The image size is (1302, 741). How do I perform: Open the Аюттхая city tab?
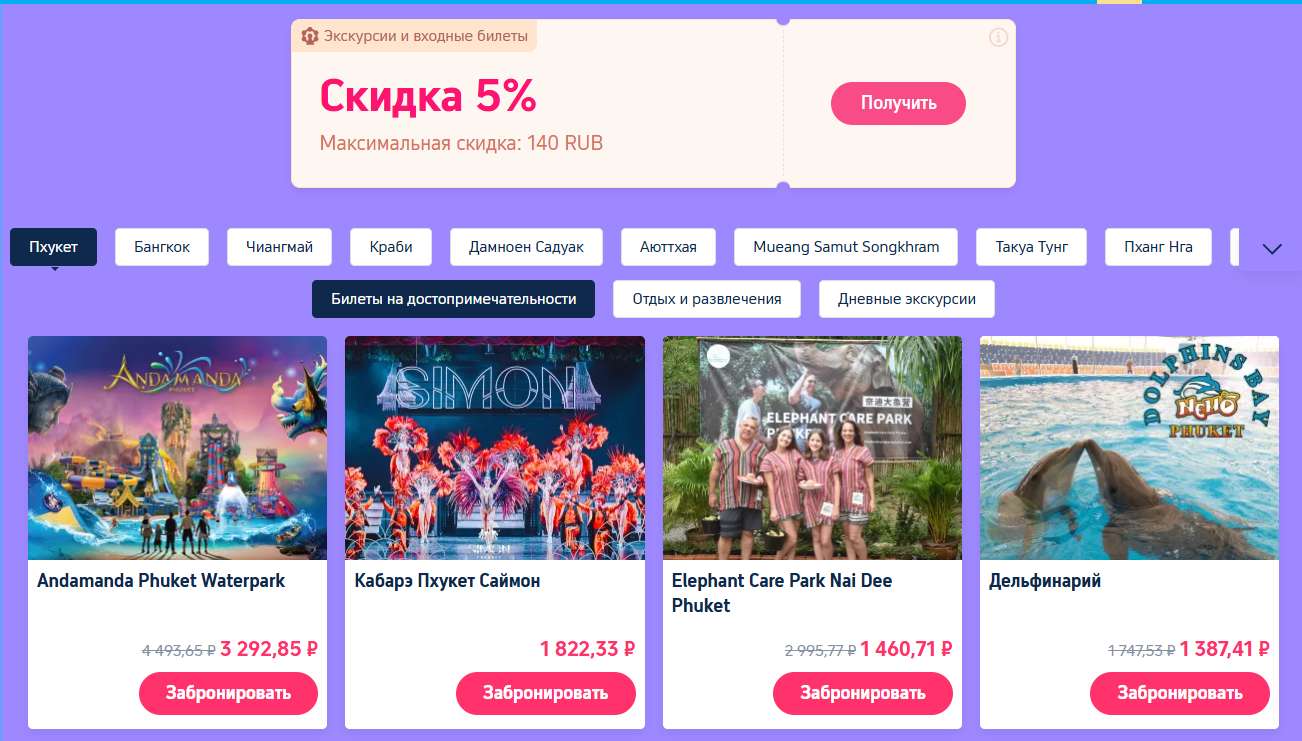(x=668, y=247)
